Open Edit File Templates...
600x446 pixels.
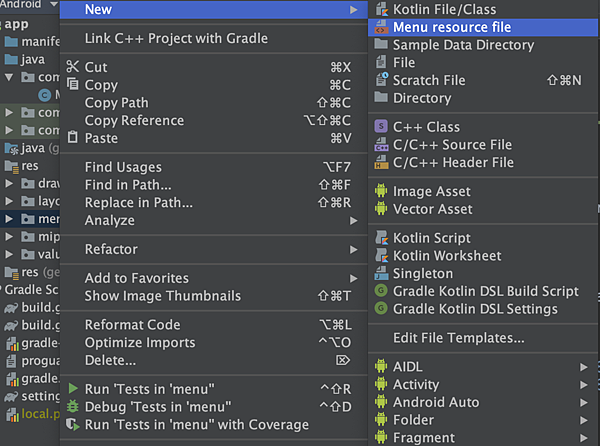483,338
